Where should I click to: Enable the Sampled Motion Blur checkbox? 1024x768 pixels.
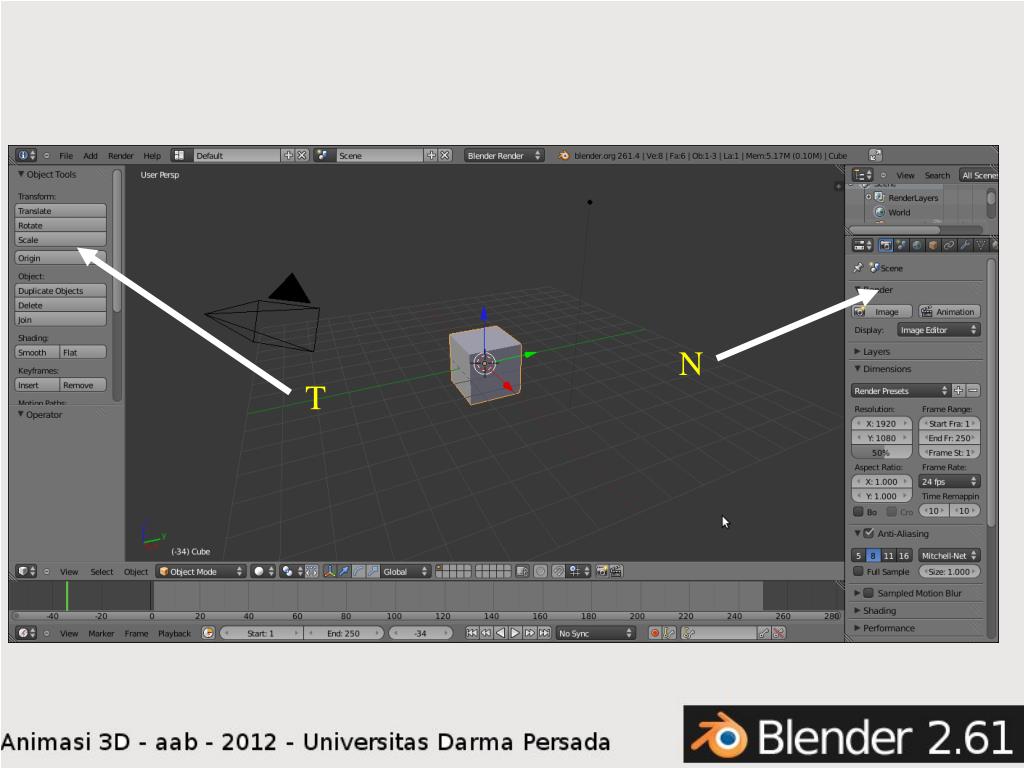point(869,593)
